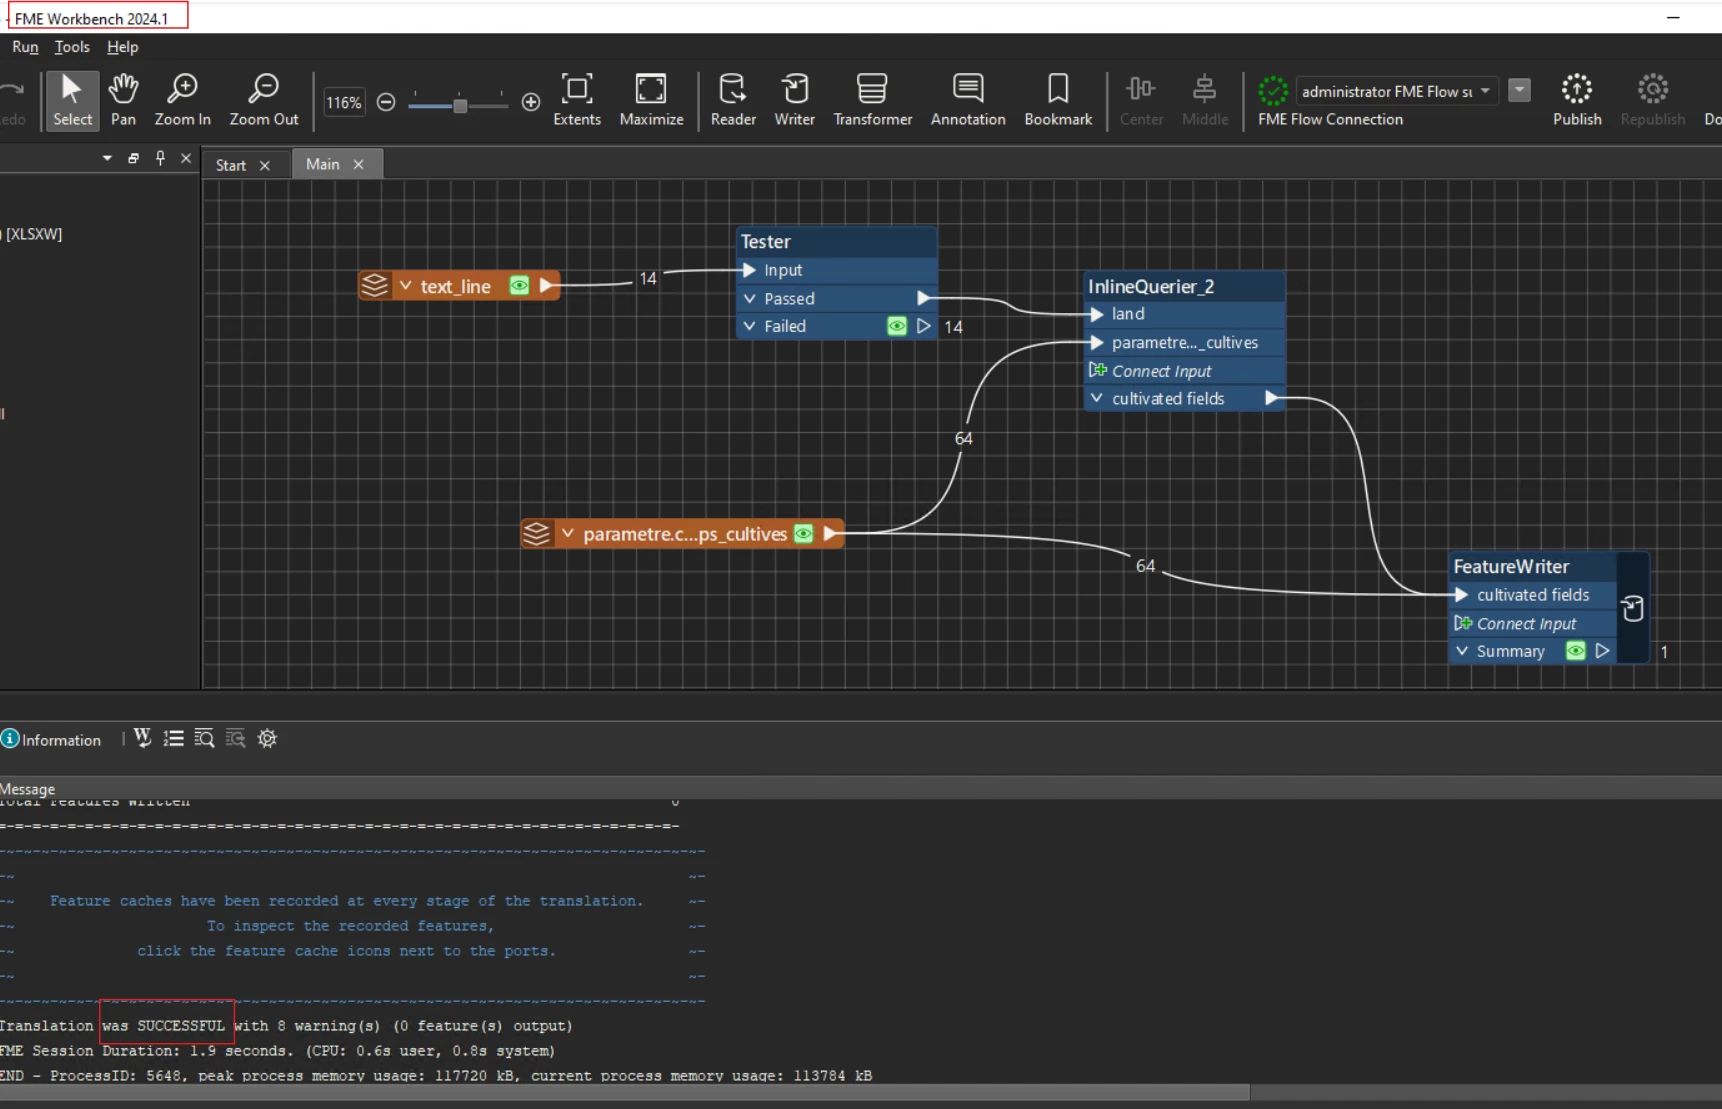This screenshot has width=1722, height=1109.
Task: Expand FeatureWriter Summary port
Action: point(1461,651)
